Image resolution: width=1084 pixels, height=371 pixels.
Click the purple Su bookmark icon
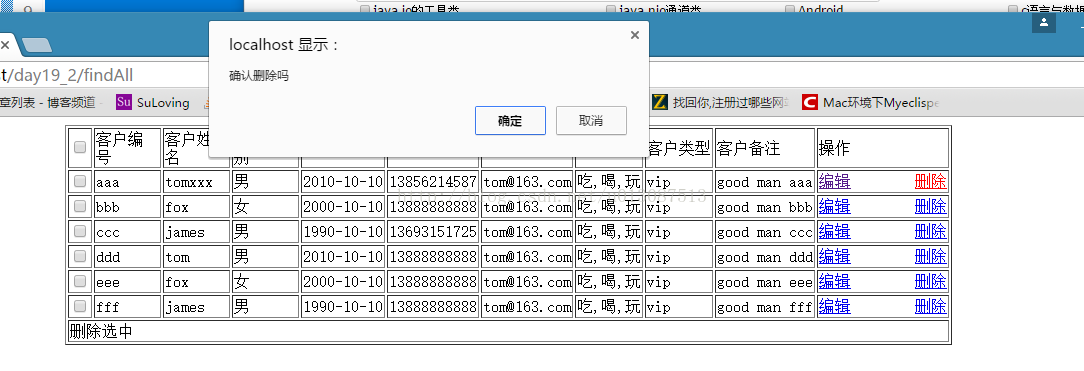tap(124, 102)
